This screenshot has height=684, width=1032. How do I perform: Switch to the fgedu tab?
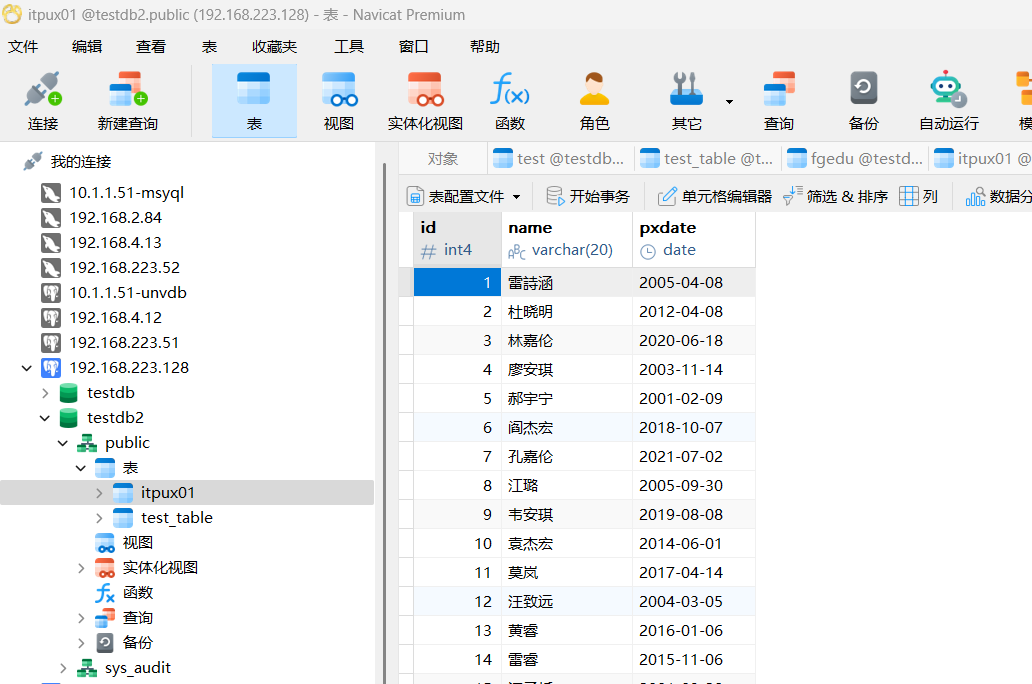pos(855,158)
